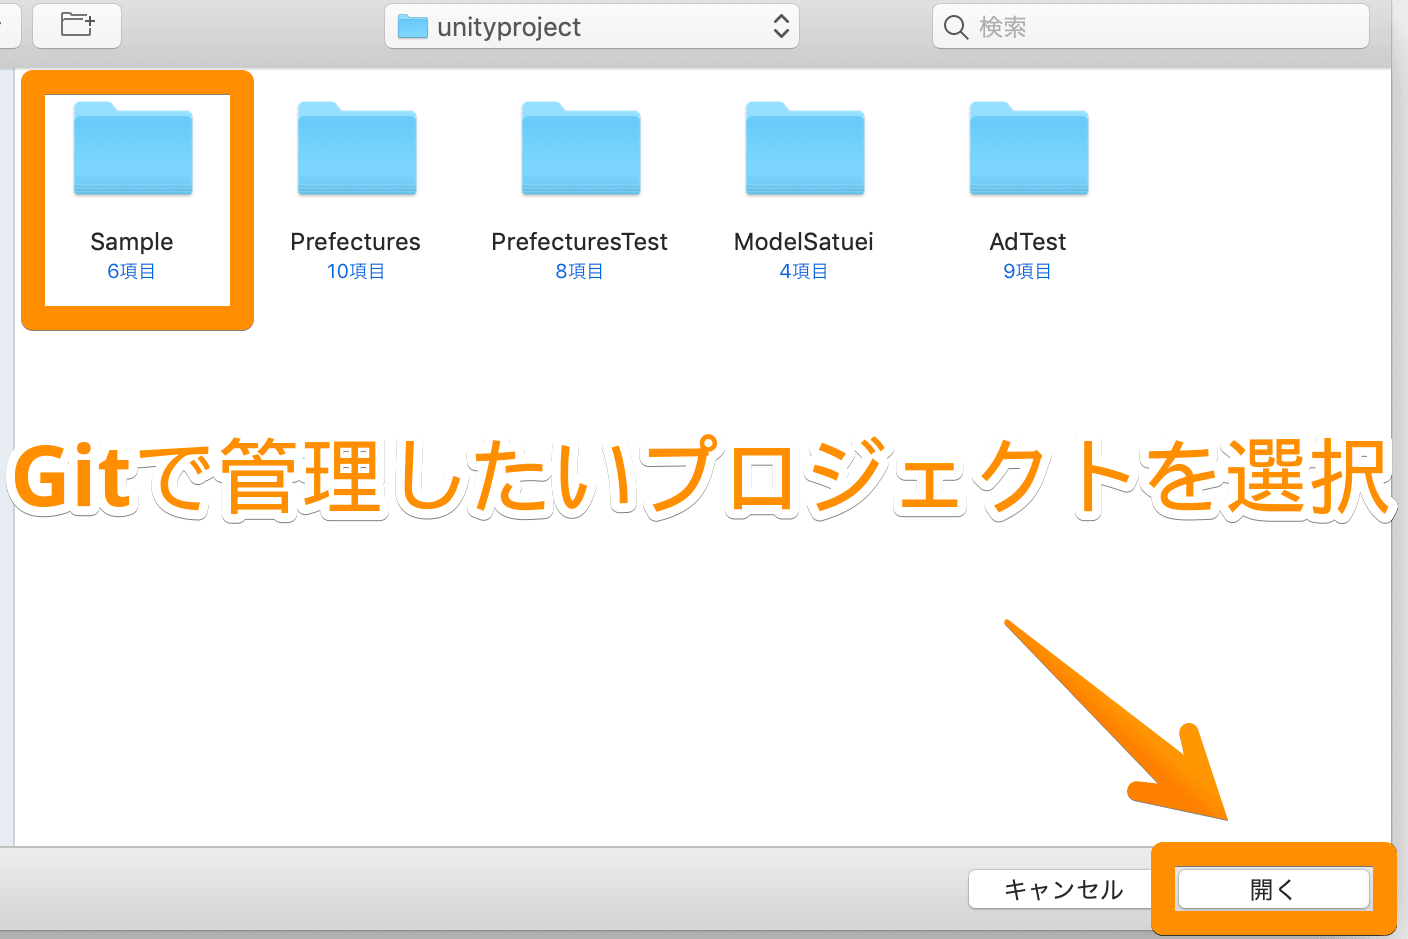Click the Prefectures folder name
The width and height of the screenshot is (1408, 939).
pyautogui.click(x=355, y=242)
